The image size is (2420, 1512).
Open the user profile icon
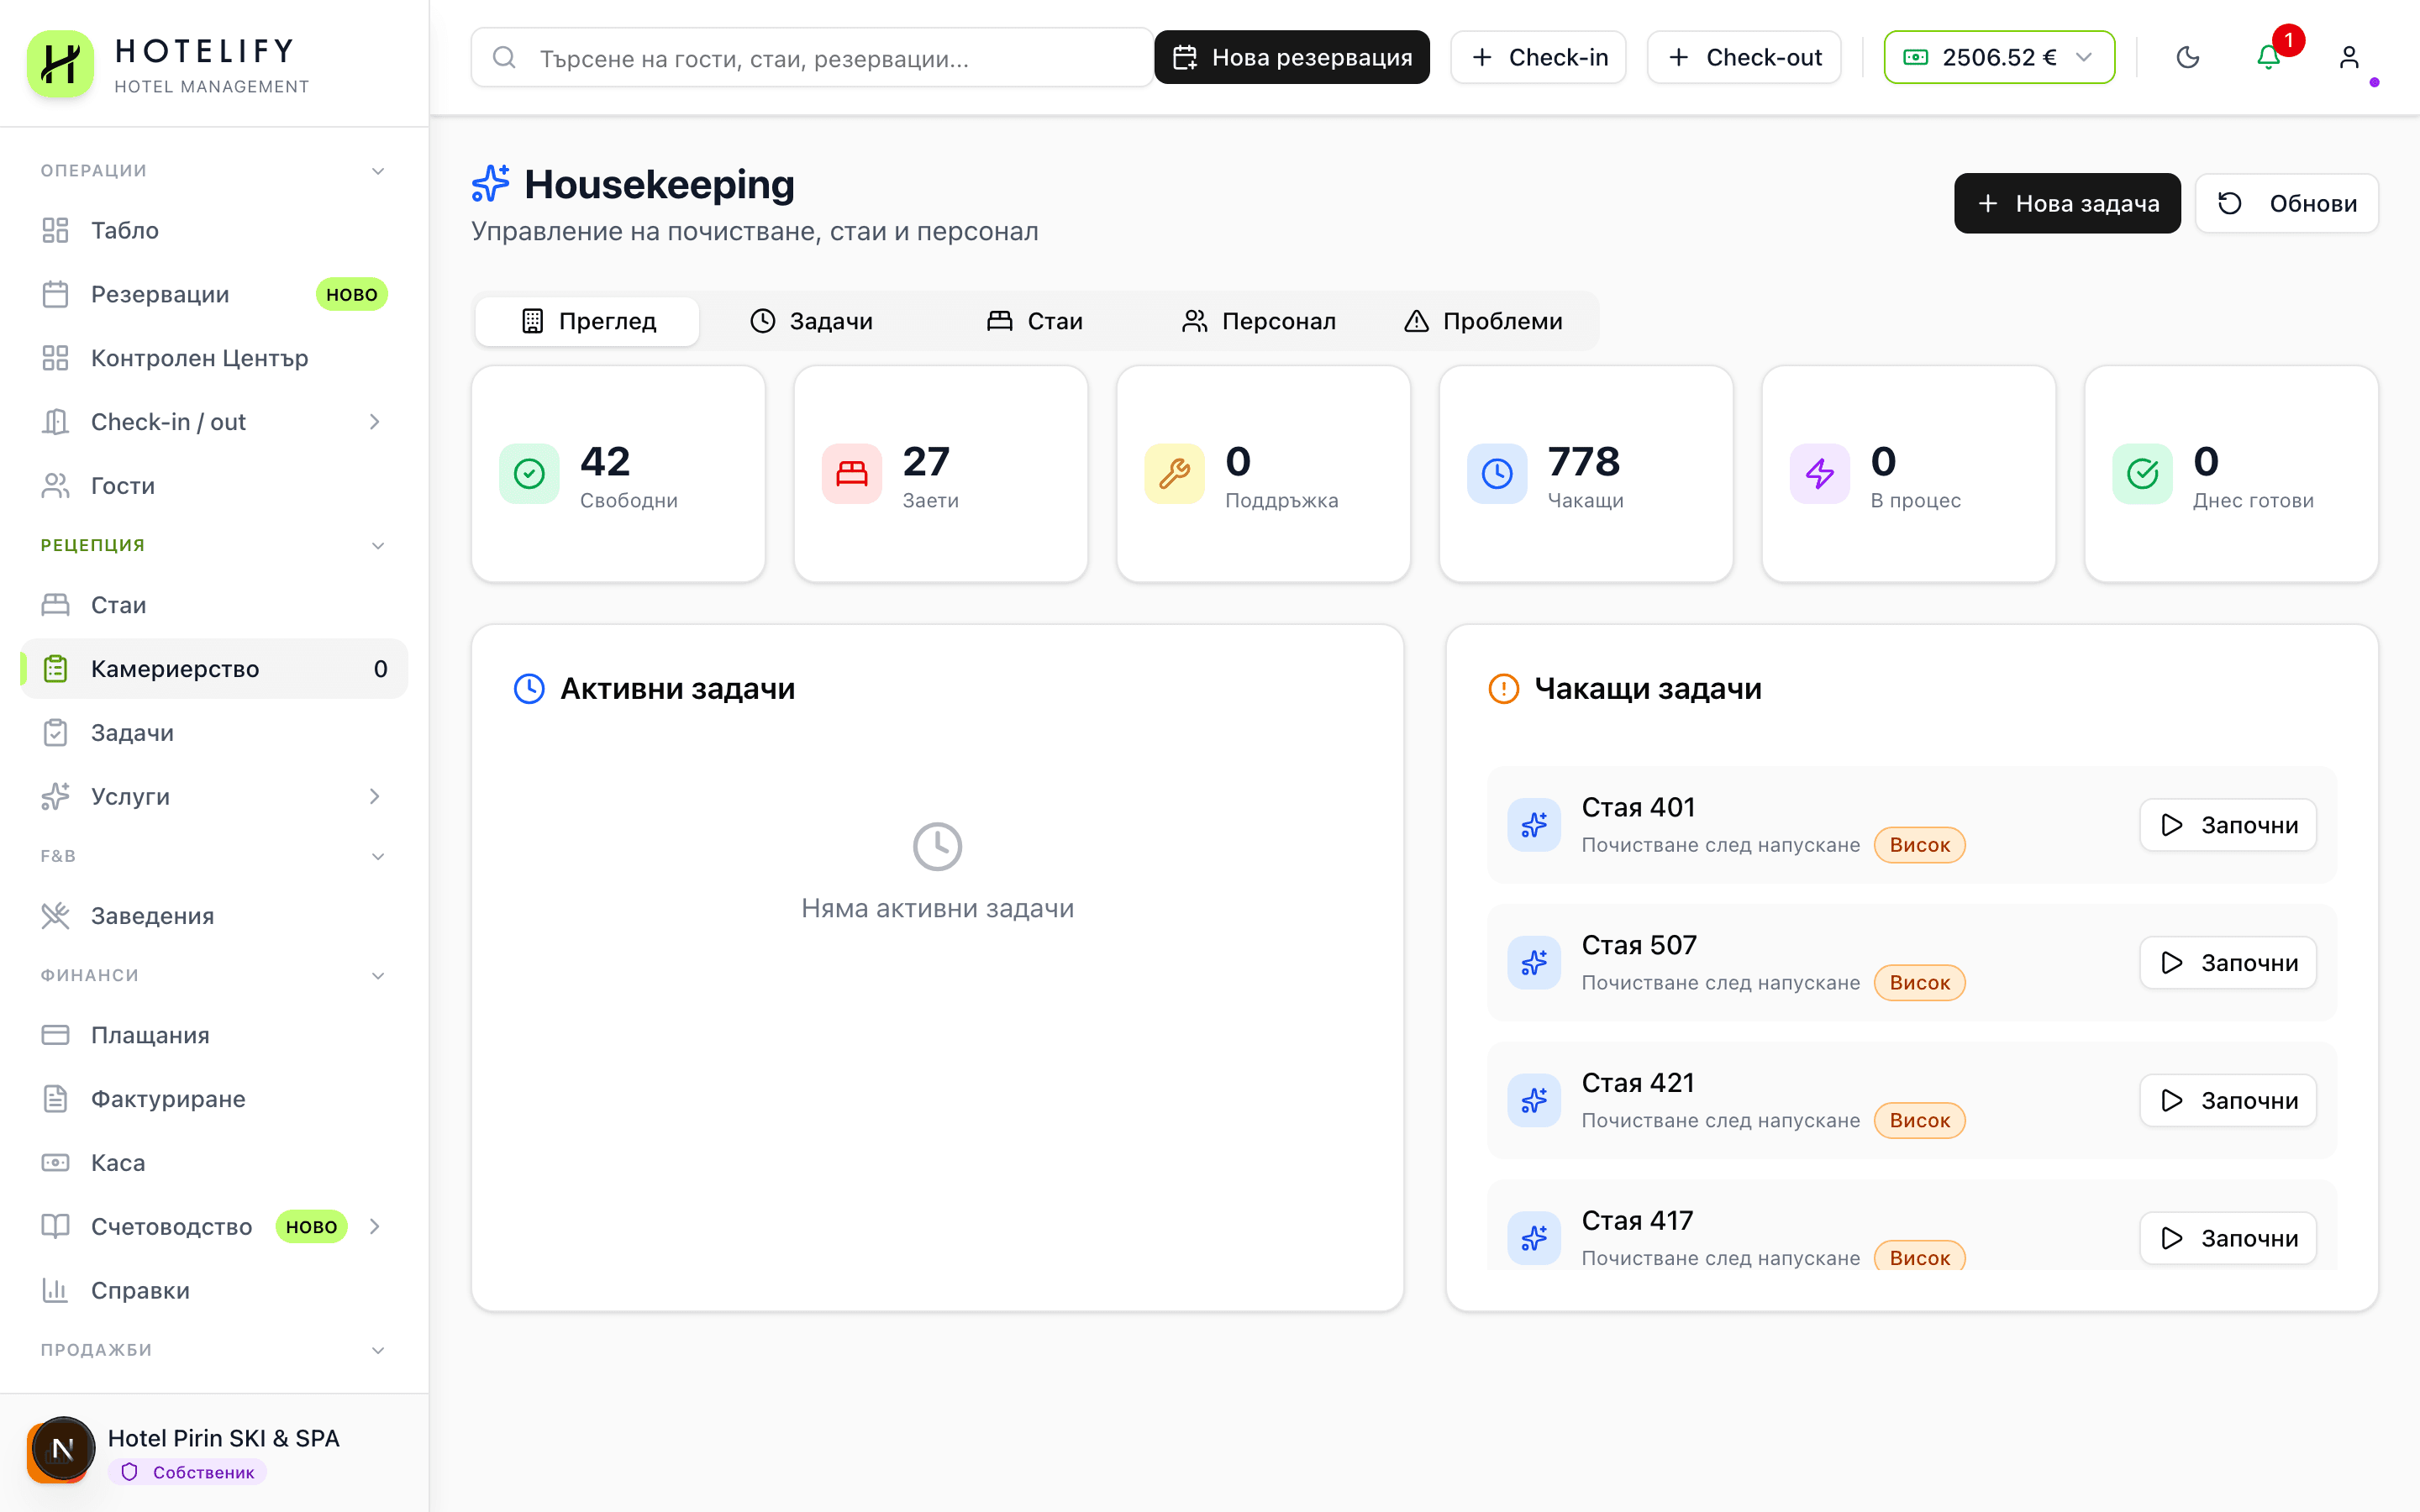point(2349,58)
